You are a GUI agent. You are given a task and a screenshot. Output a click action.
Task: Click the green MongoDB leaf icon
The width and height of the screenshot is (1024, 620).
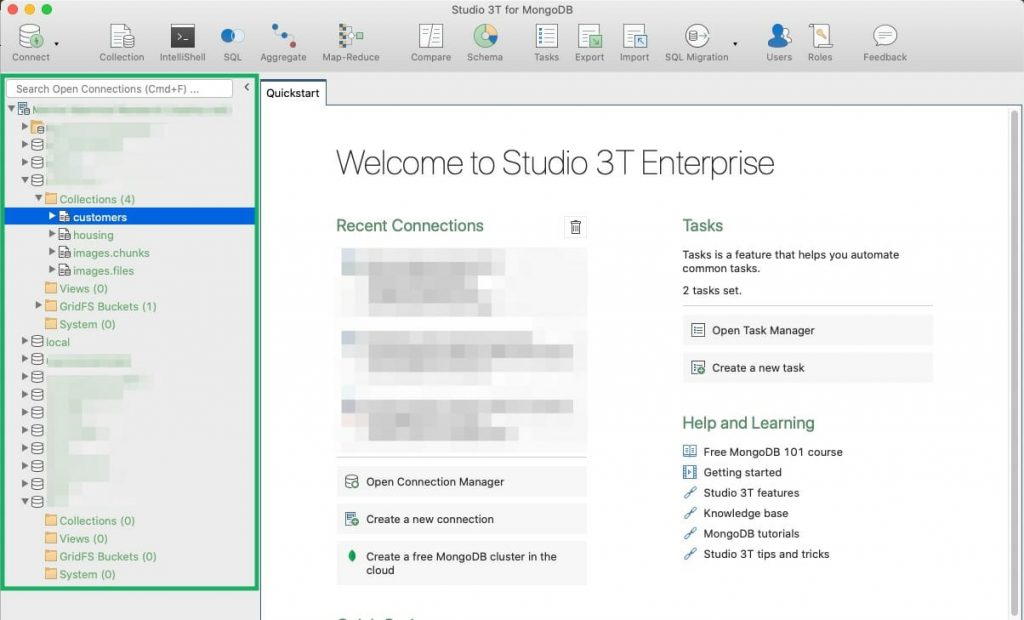352,556
